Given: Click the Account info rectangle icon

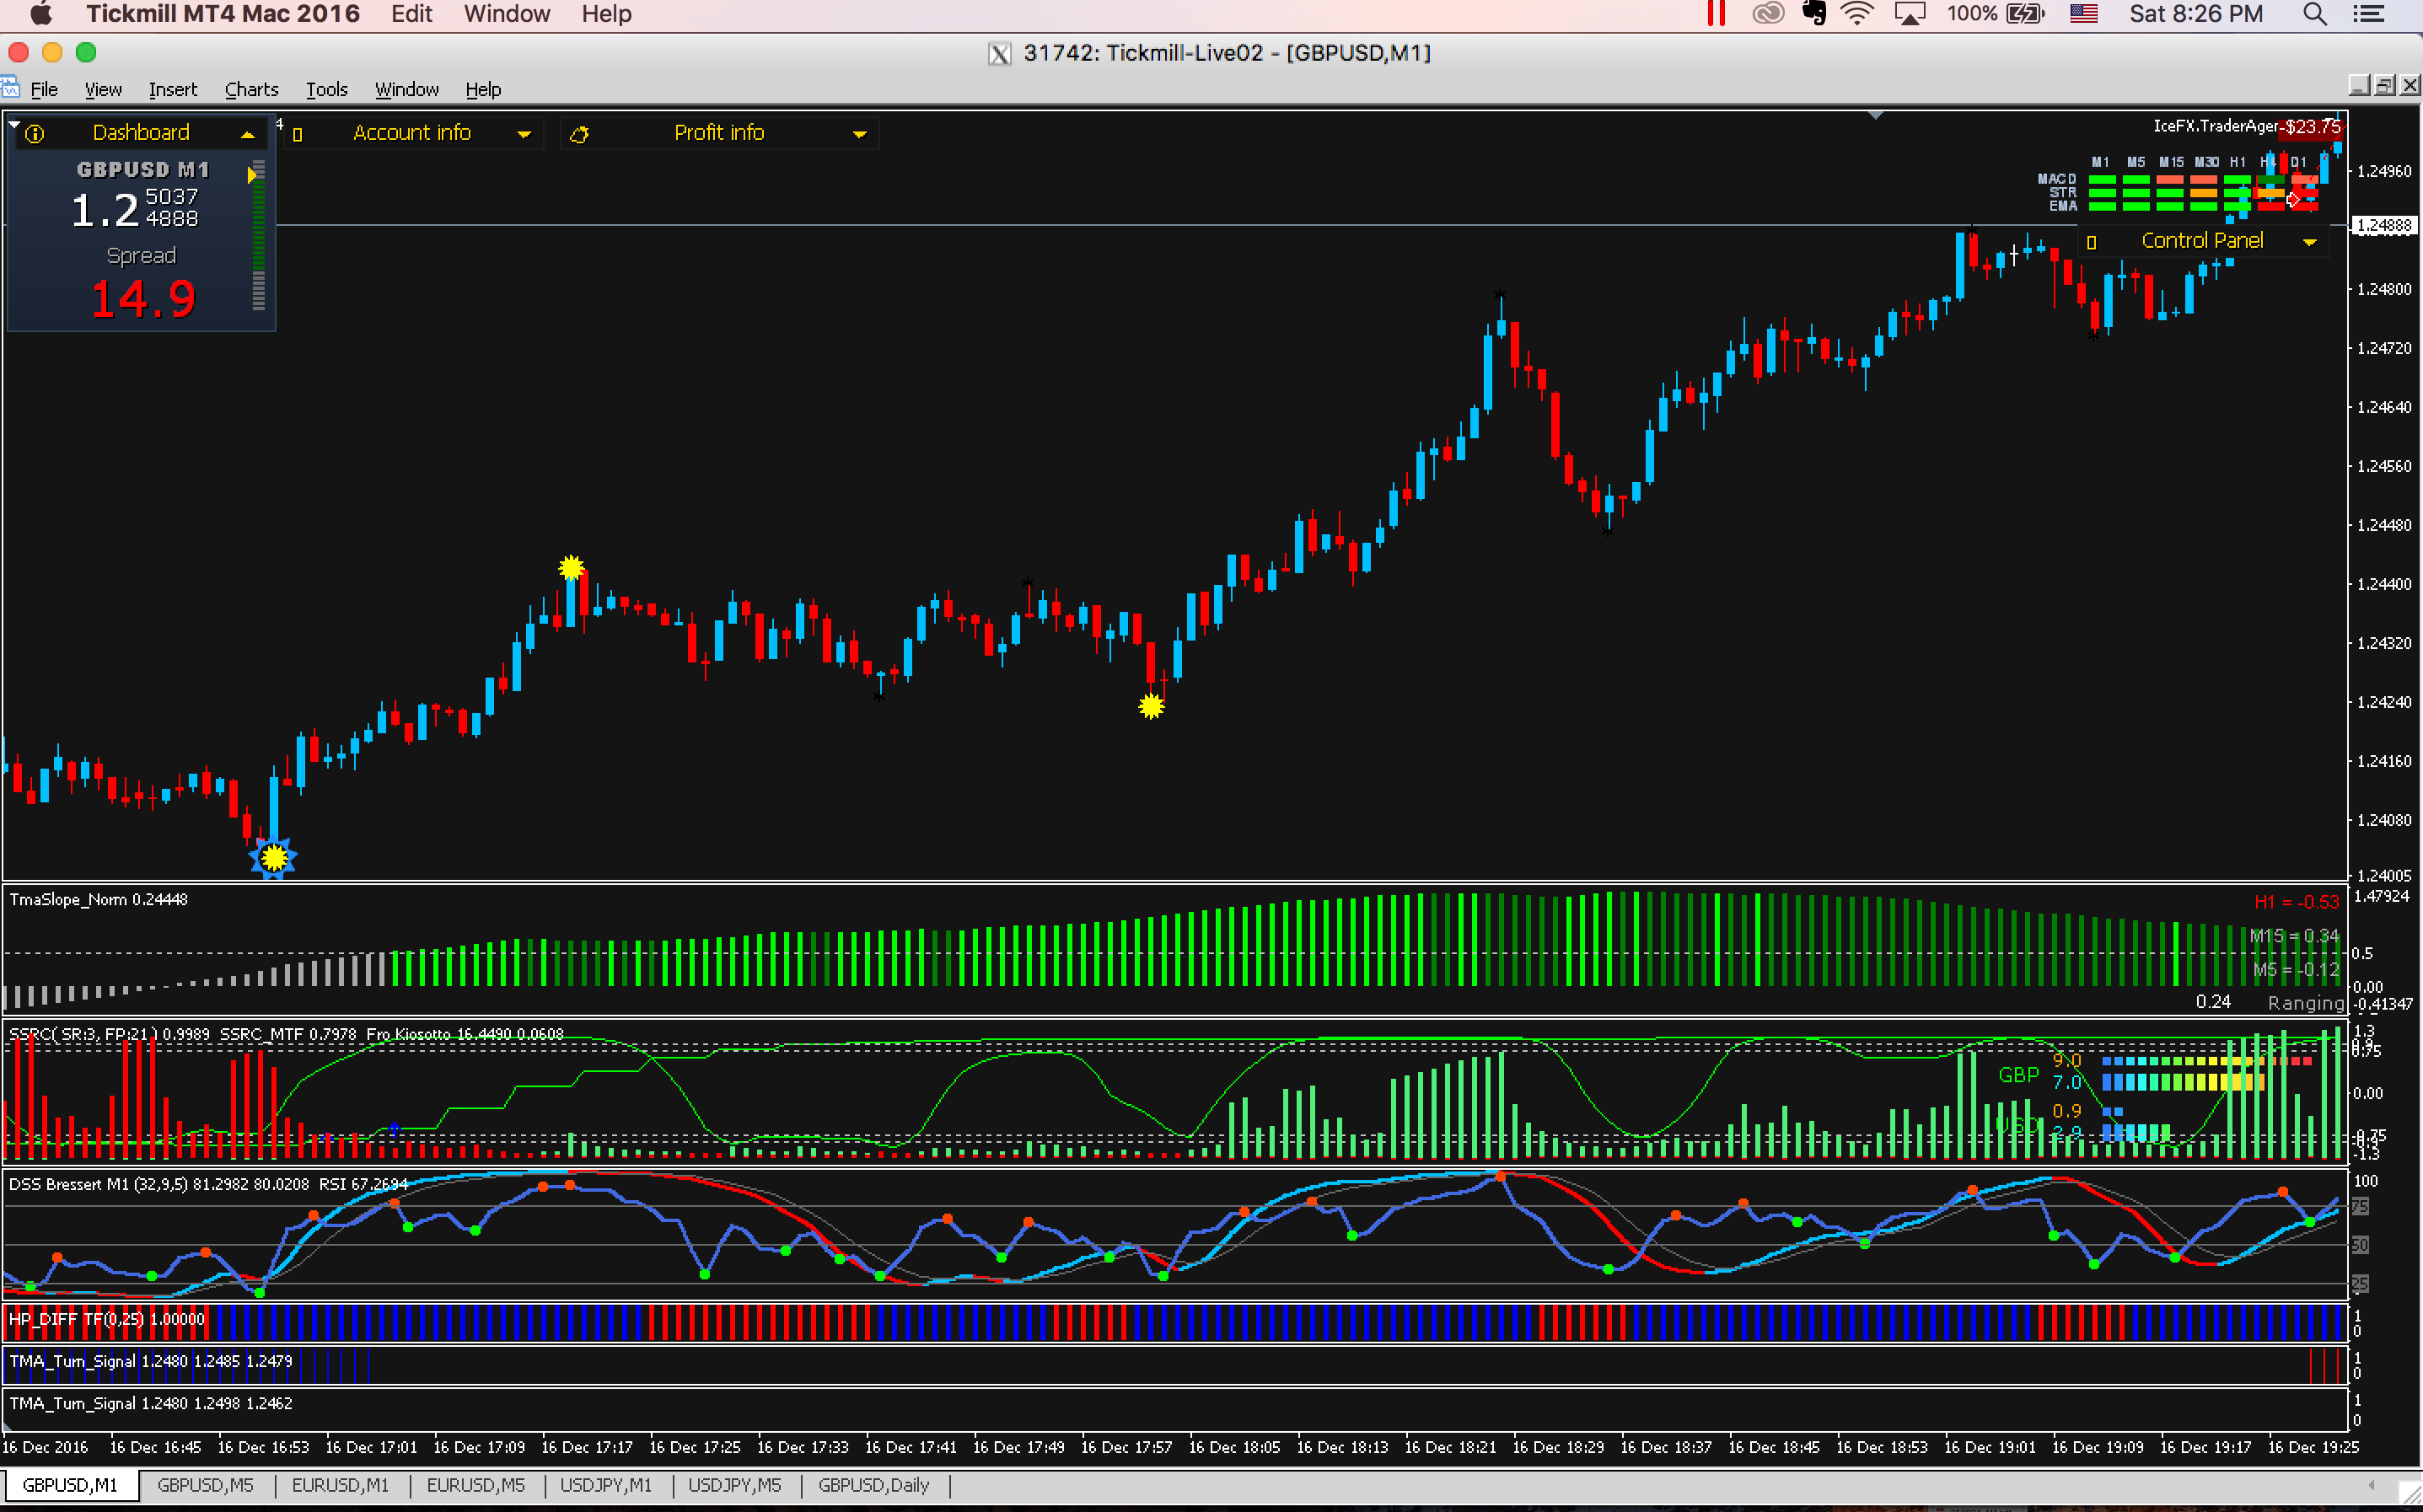Looking at the screenshot, I should coord(297,134).
